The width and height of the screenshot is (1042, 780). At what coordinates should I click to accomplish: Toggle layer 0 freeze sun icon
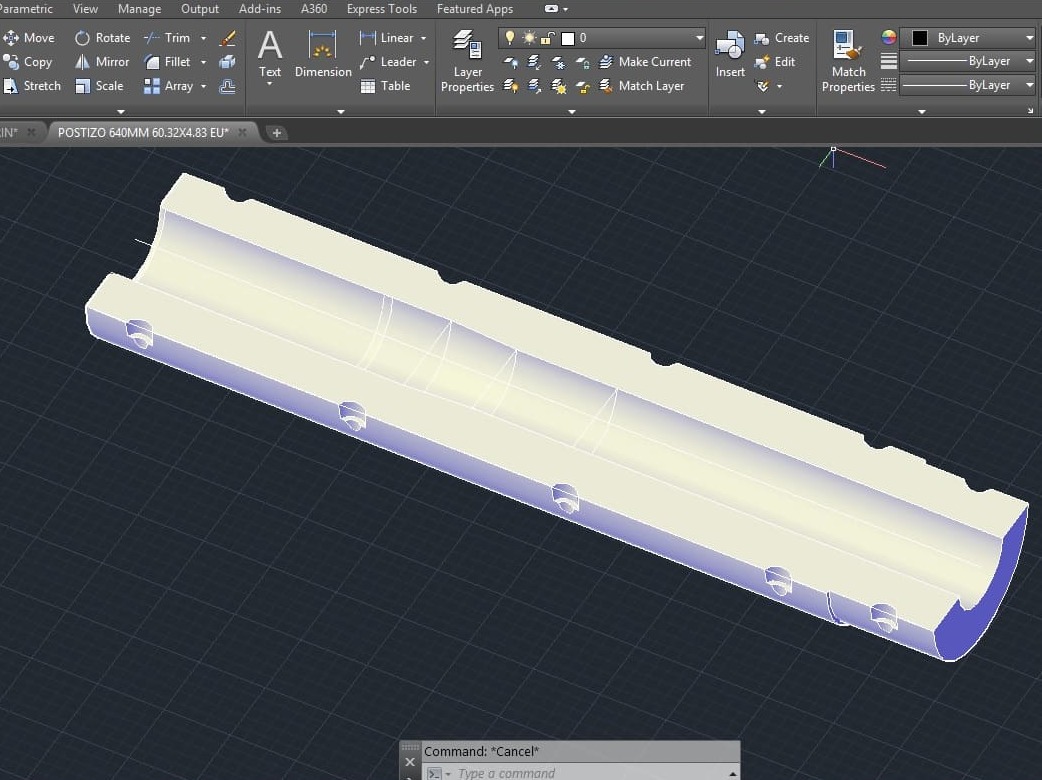coord(529,38)
